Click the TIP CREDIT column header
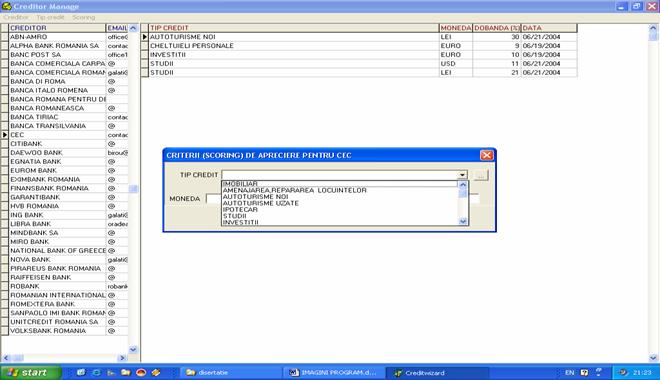660x380 pixels. point(294,28)
